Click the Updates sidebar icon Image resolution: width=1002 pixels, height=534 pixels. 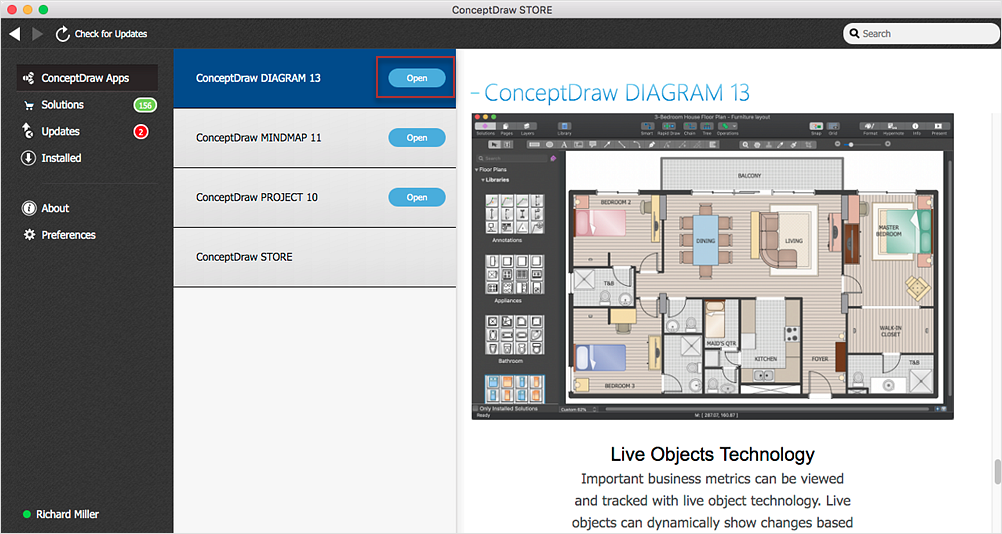coord(27,131)
